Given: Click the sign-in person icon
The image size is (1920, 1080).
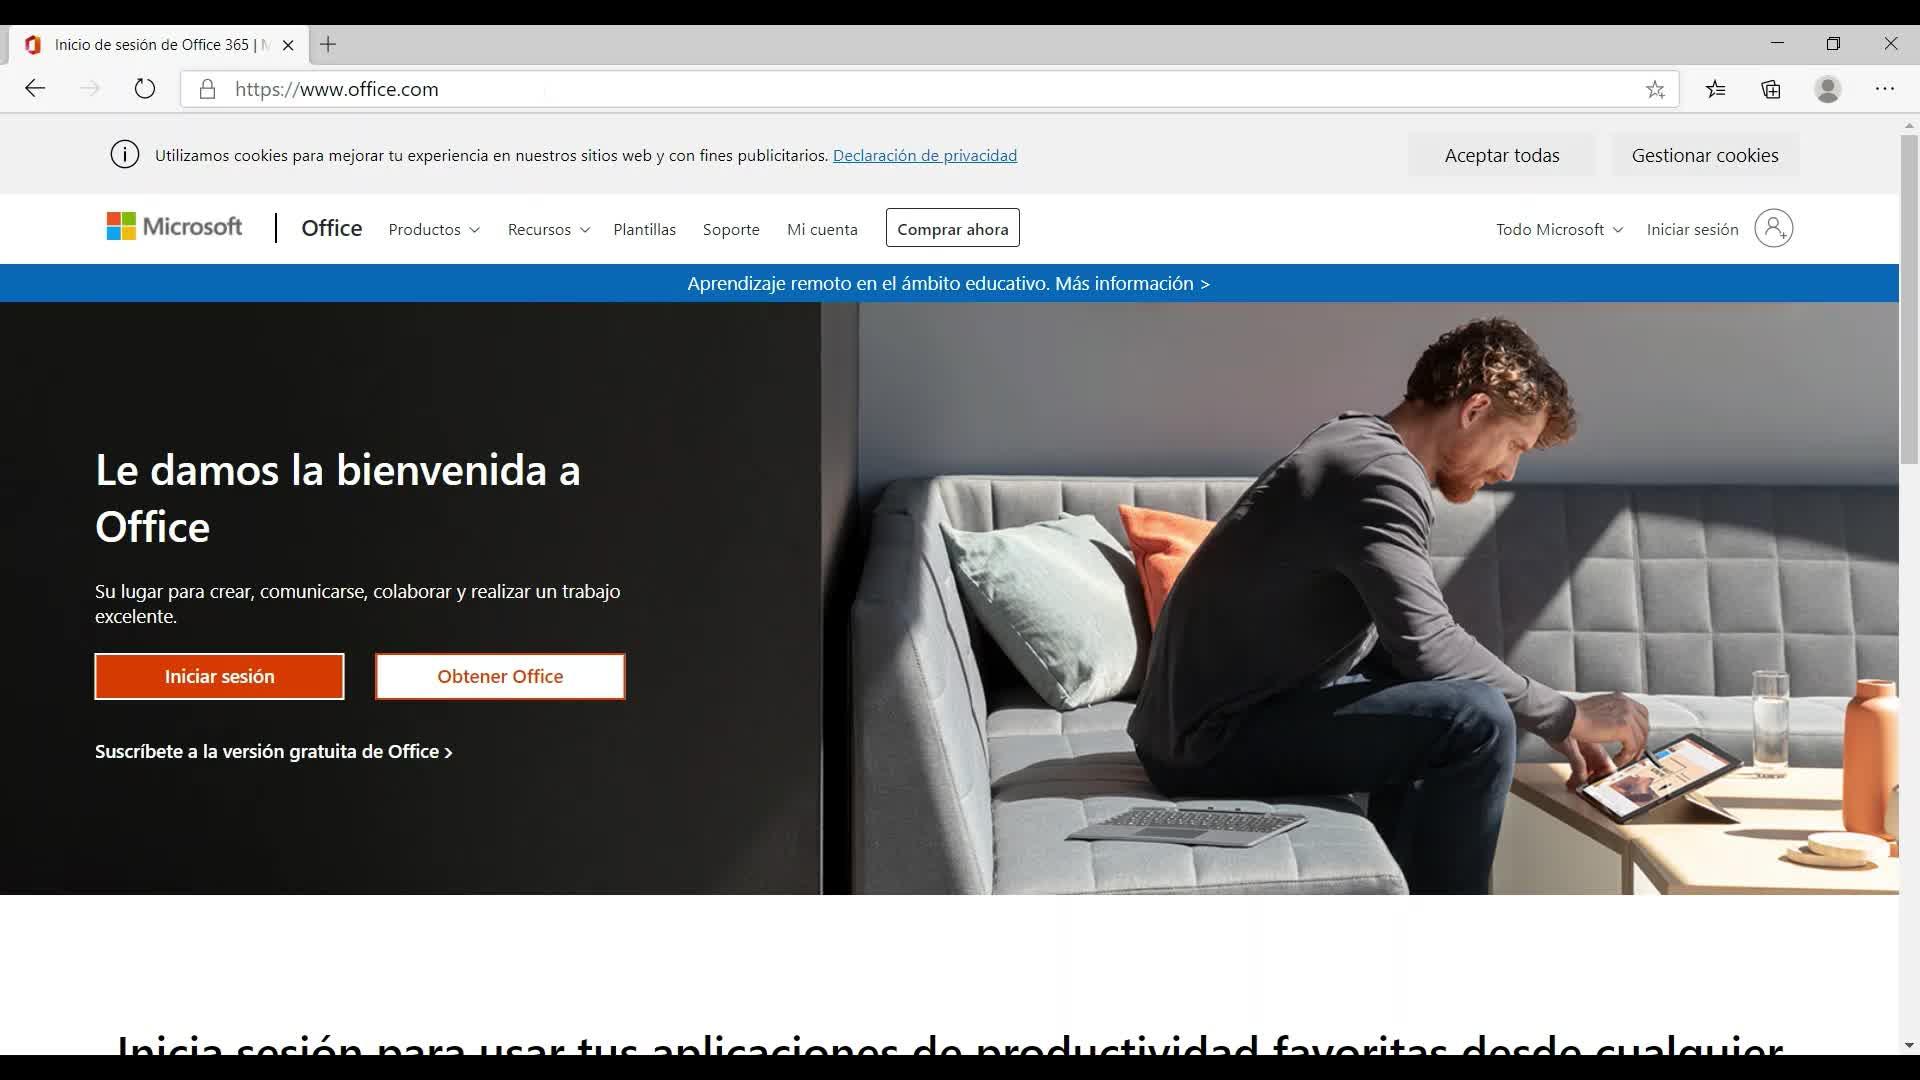Looking at the screenshot, I should pyautogui.click(x=1773, y=228).
